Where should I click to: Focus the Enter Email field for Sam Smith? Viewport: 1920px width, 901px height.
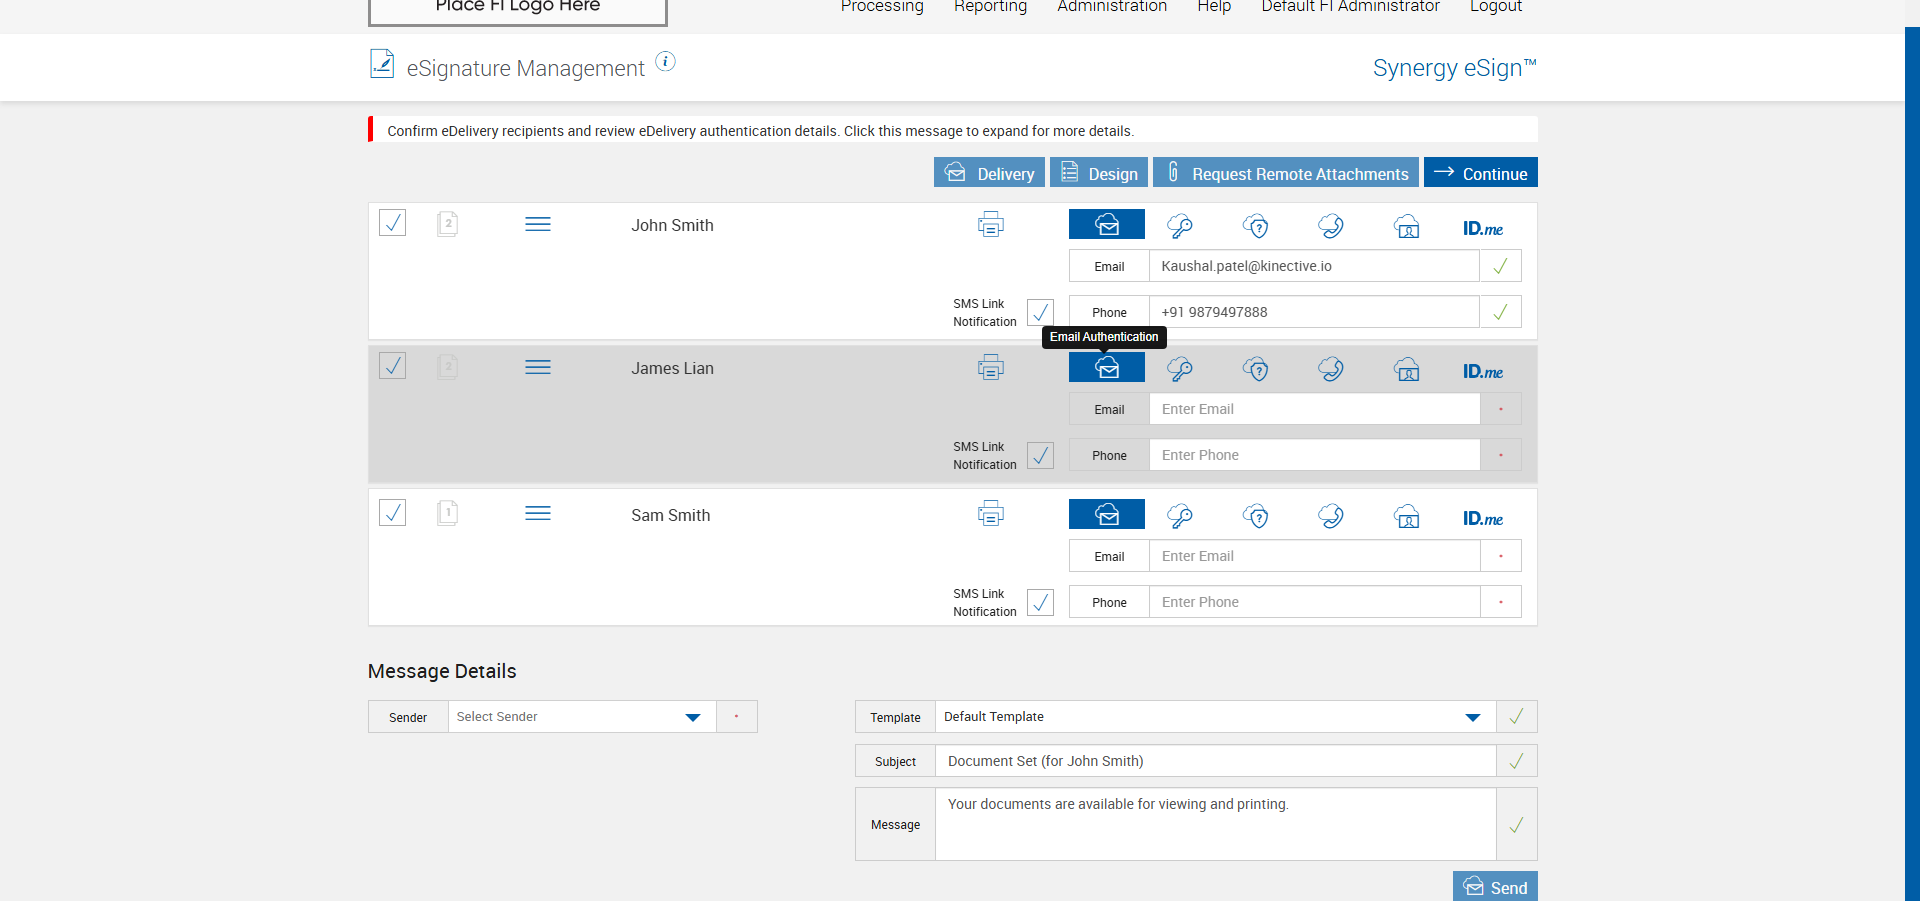[1314, 556]
